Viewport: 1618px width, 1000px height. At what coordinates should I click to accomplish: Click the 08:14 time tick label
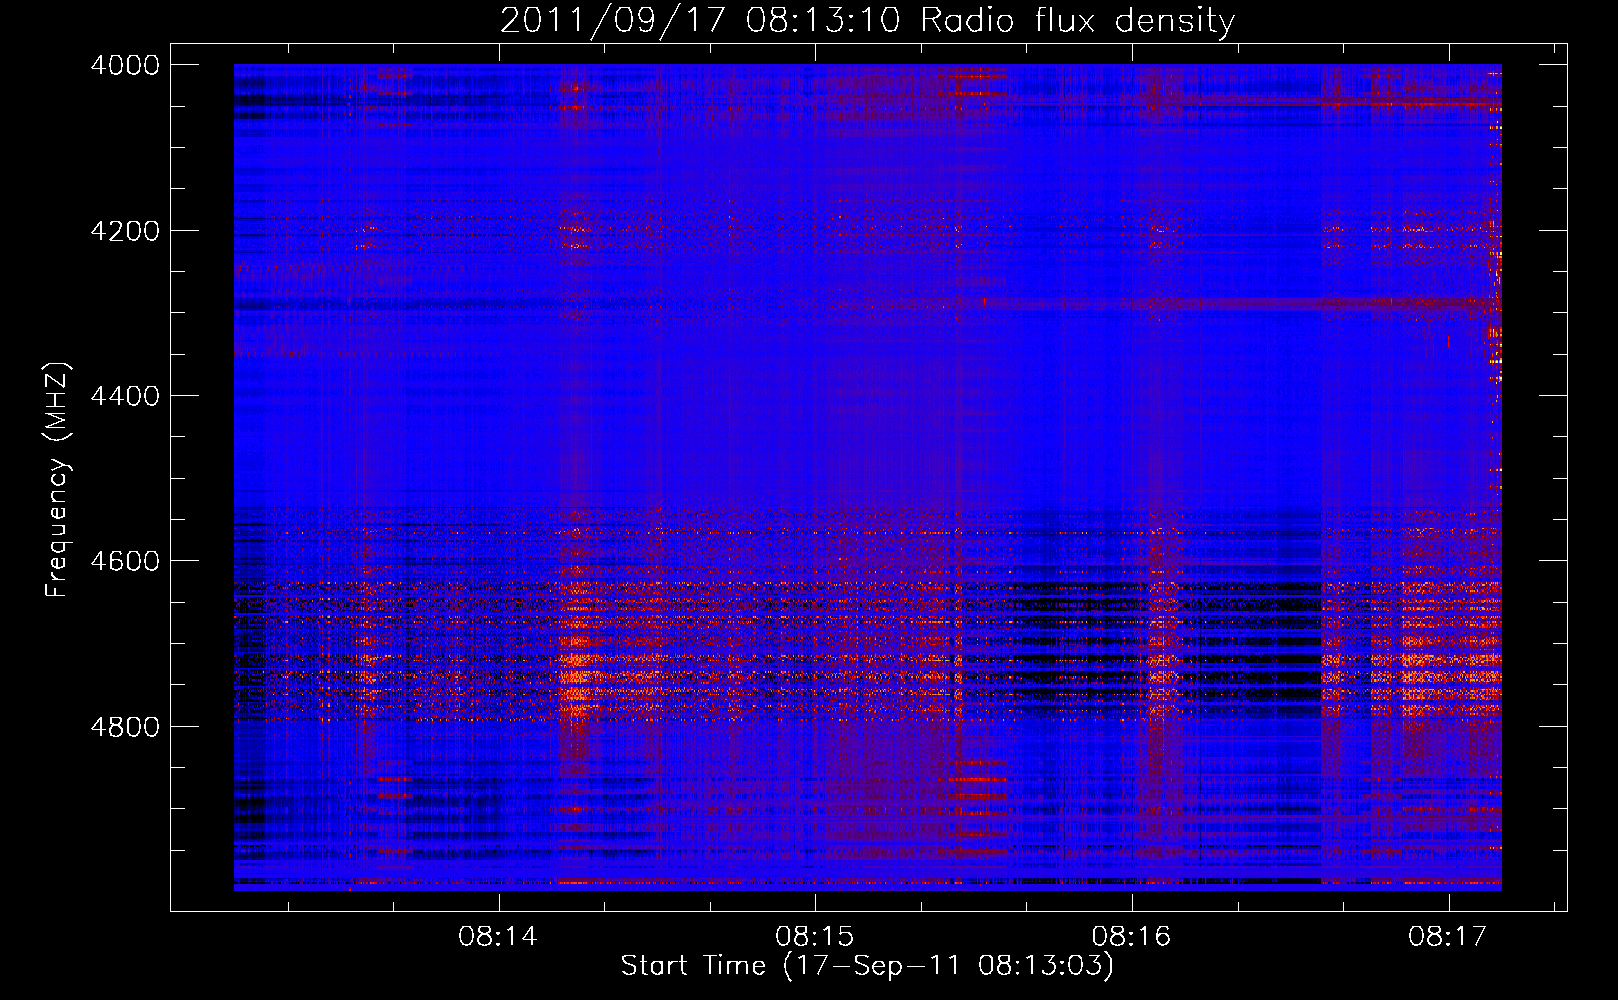[x=497, y=937]
